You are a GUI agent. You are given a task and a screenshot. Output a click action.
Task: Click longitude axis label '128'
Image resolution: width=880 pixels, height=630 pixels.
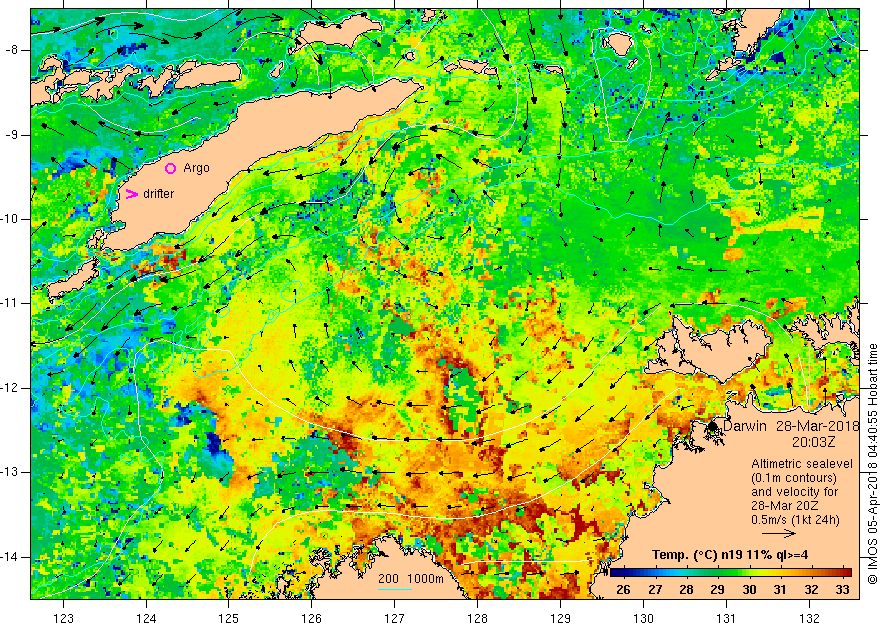(478, 618)
